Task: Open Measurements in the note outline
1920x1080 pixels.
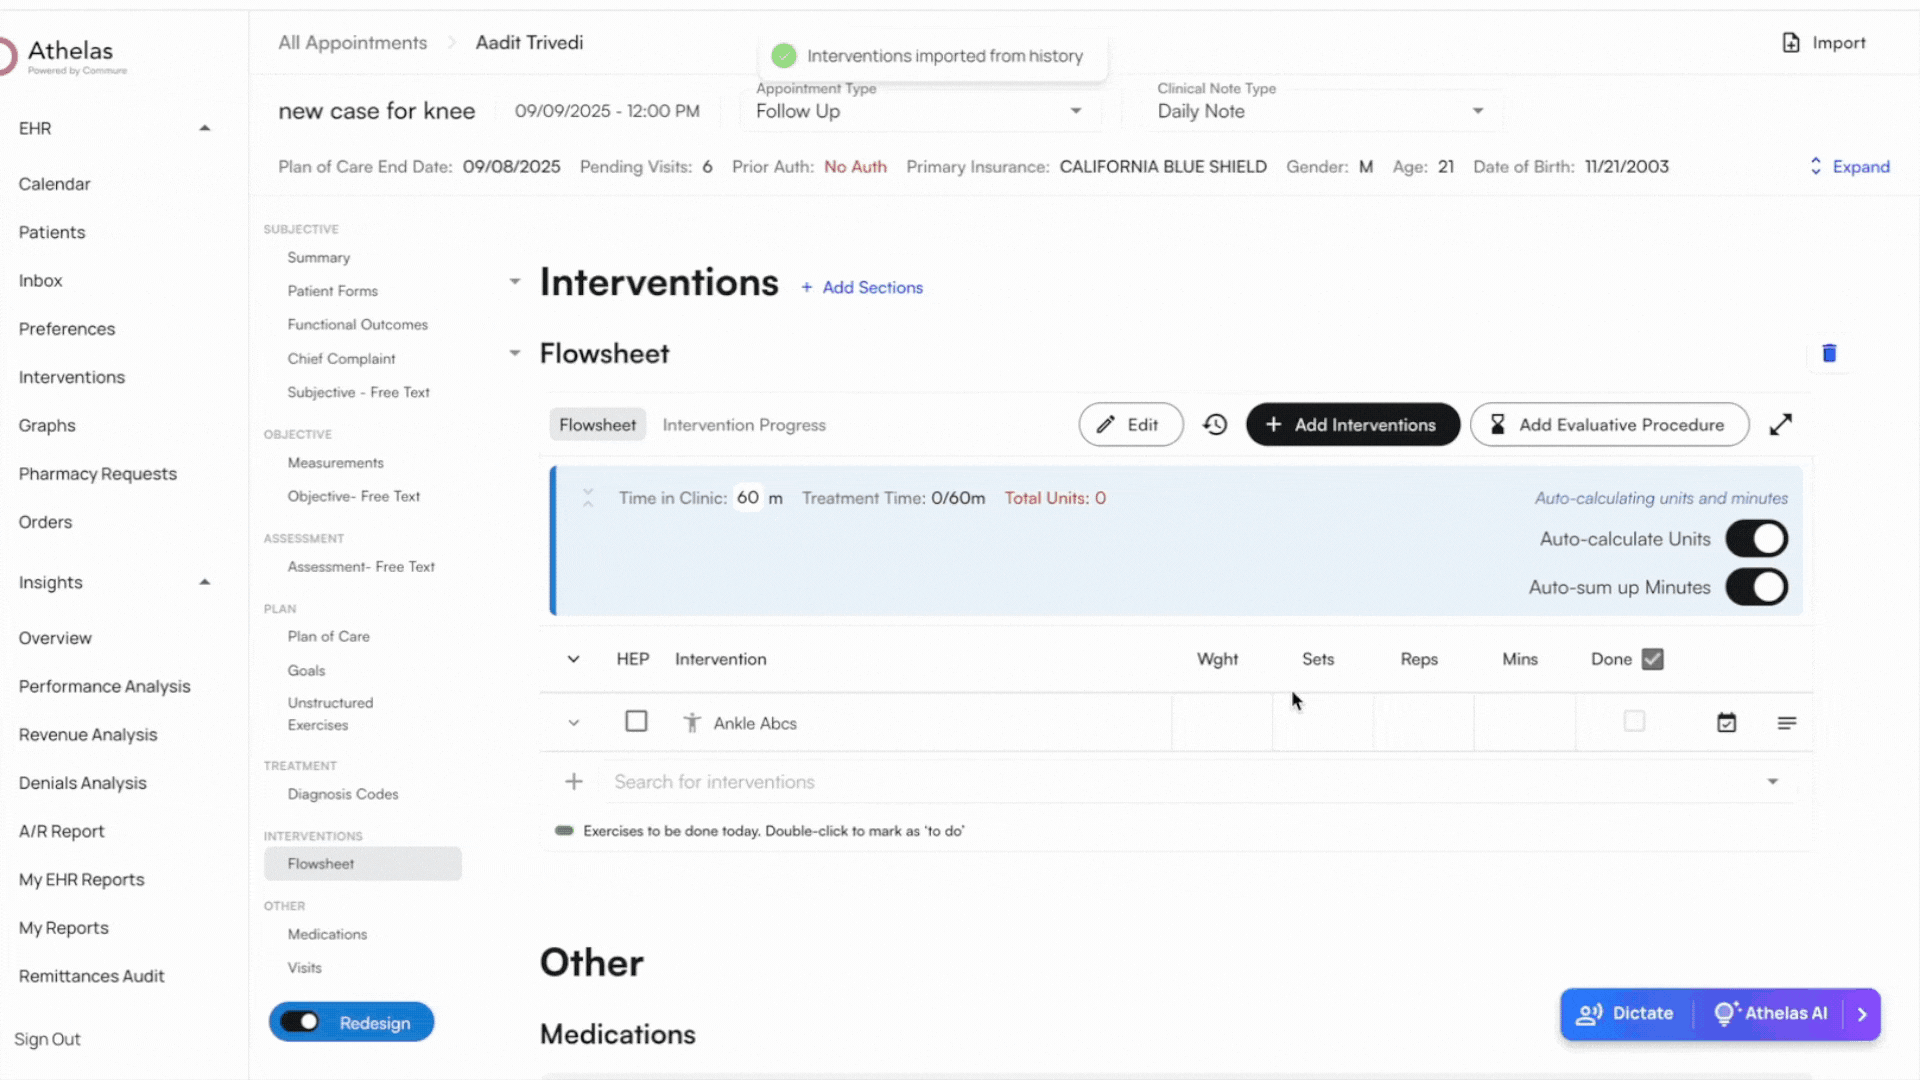Action: click(x=335, y=463)
